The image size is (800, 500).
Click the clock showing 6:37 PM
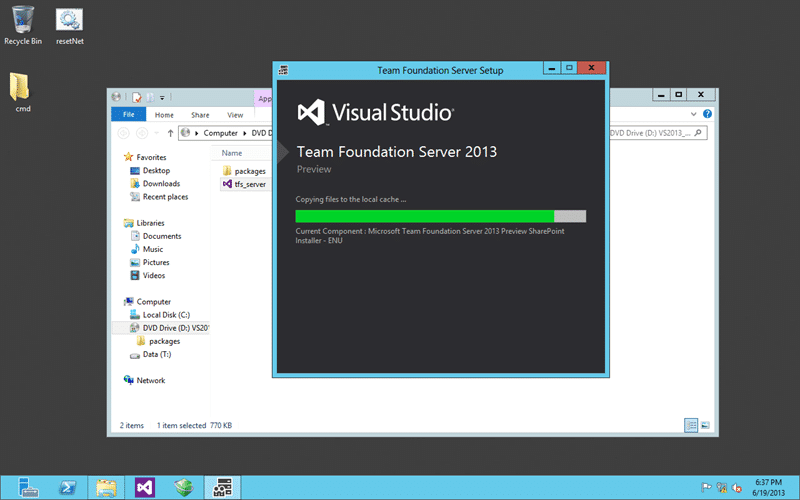(768, 487)
